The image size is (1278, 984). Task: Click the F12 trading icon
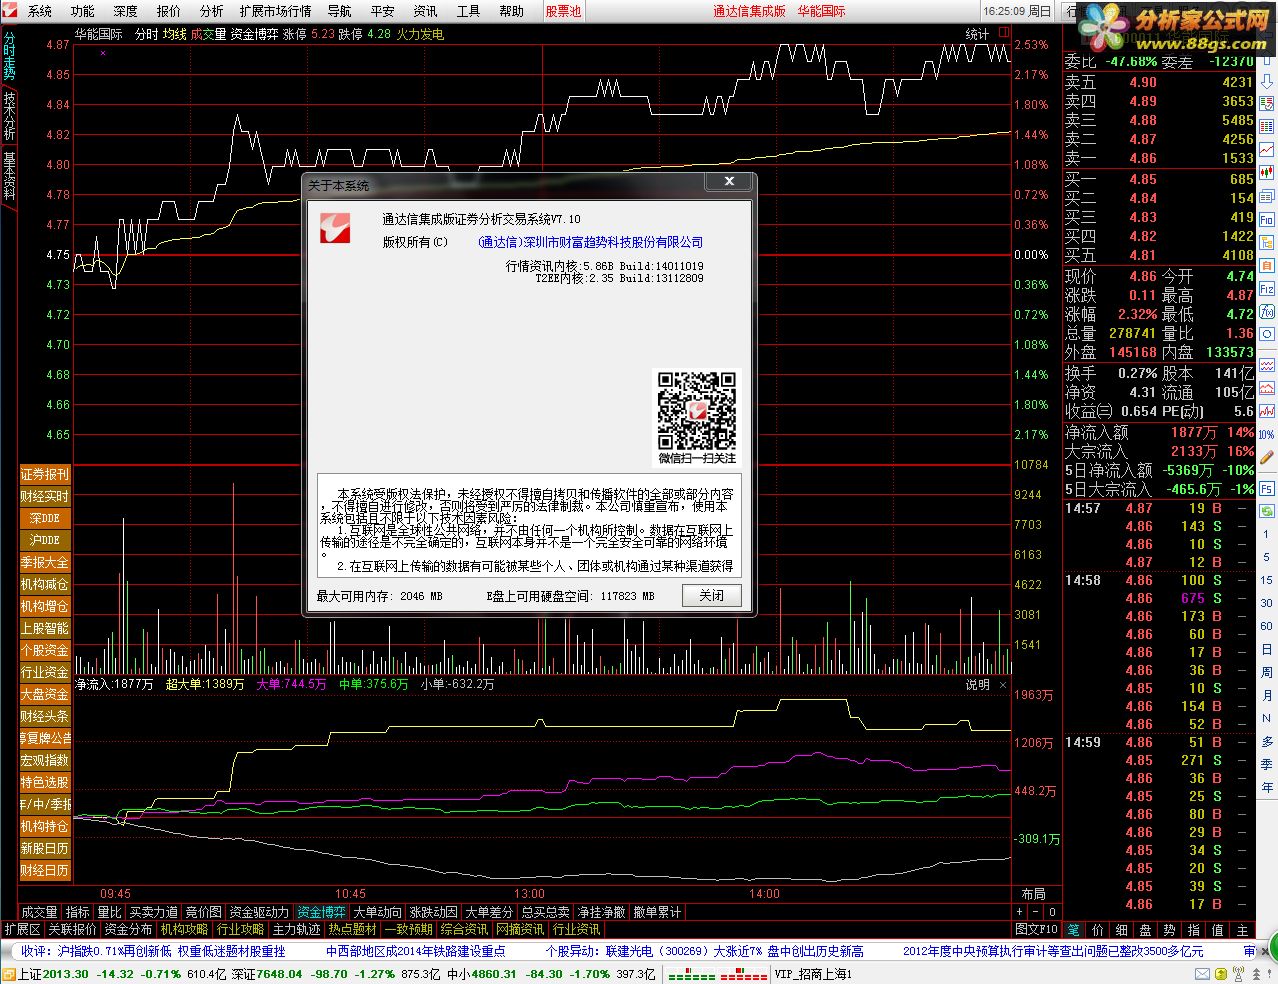tap(1266, 289)
